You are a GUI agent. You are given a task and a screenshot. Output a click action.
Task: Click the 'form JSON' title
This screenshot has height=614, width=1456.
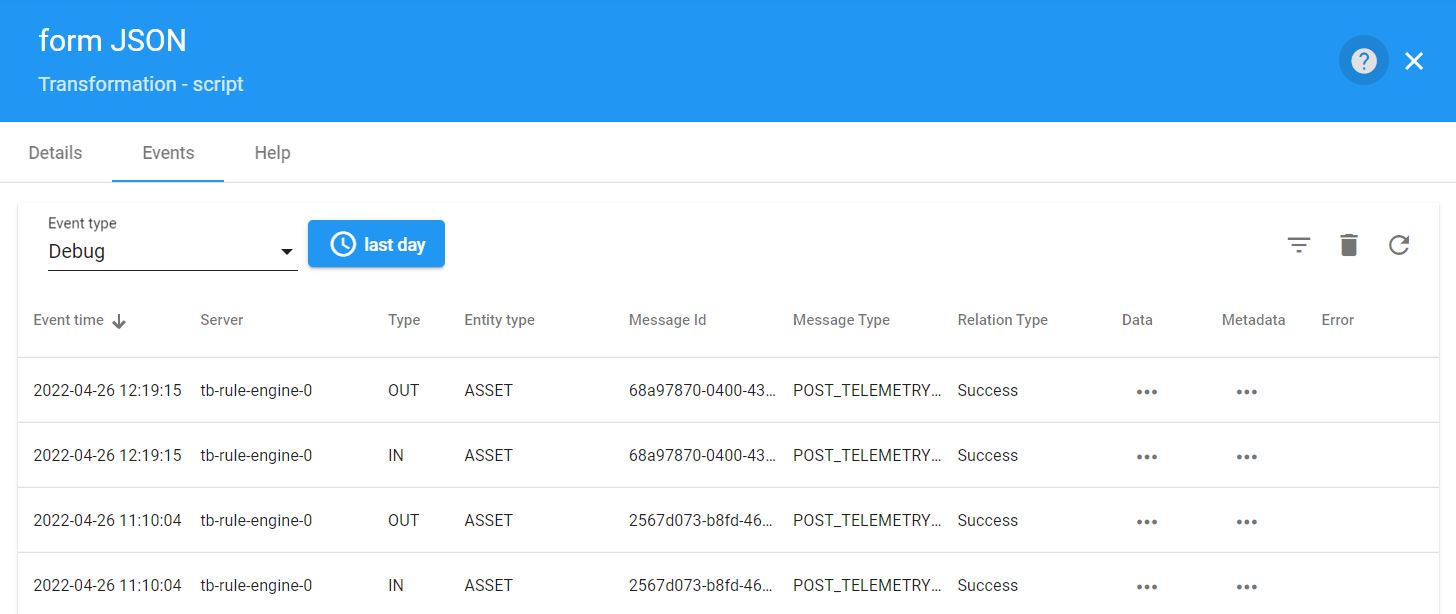point(112,40)
